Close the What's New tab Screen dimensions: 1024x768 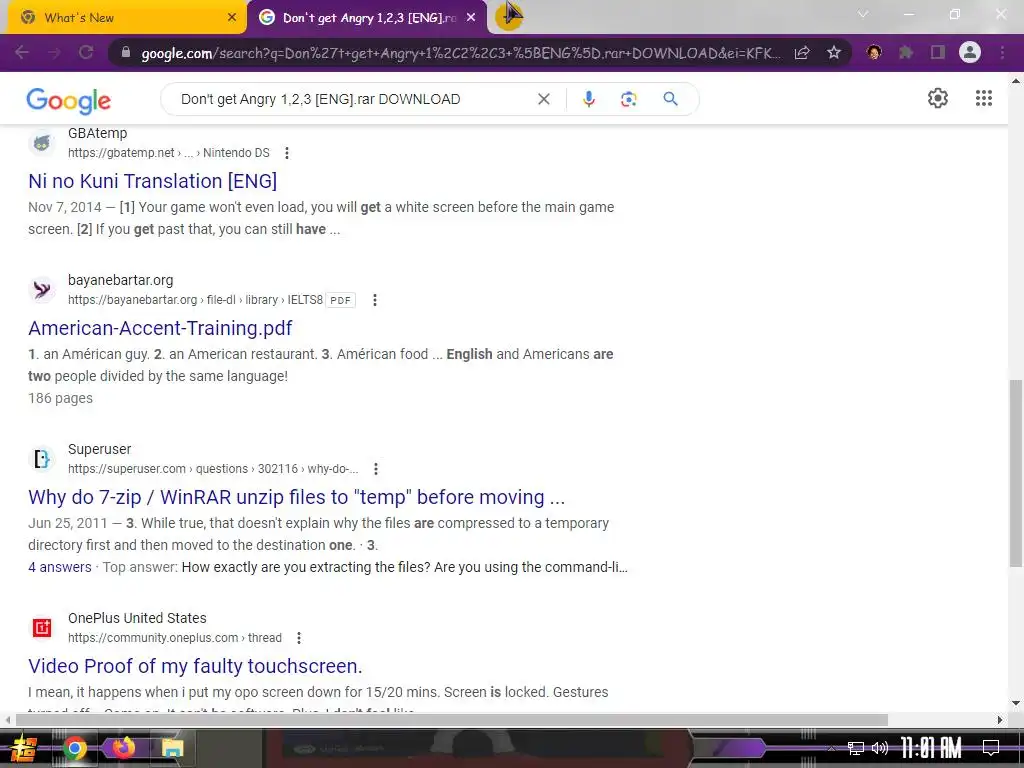pos(232,18)
